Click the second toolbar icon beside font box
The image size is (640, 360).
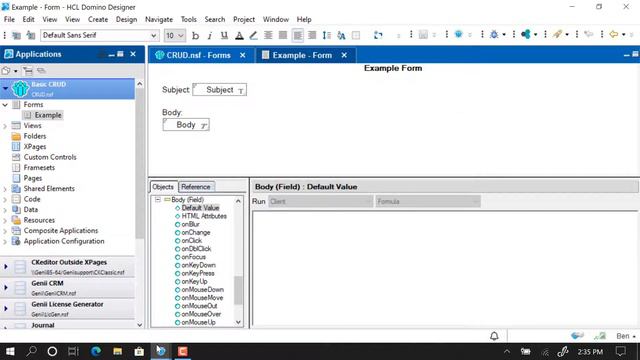pyautogui.click(x=31, y=36)
